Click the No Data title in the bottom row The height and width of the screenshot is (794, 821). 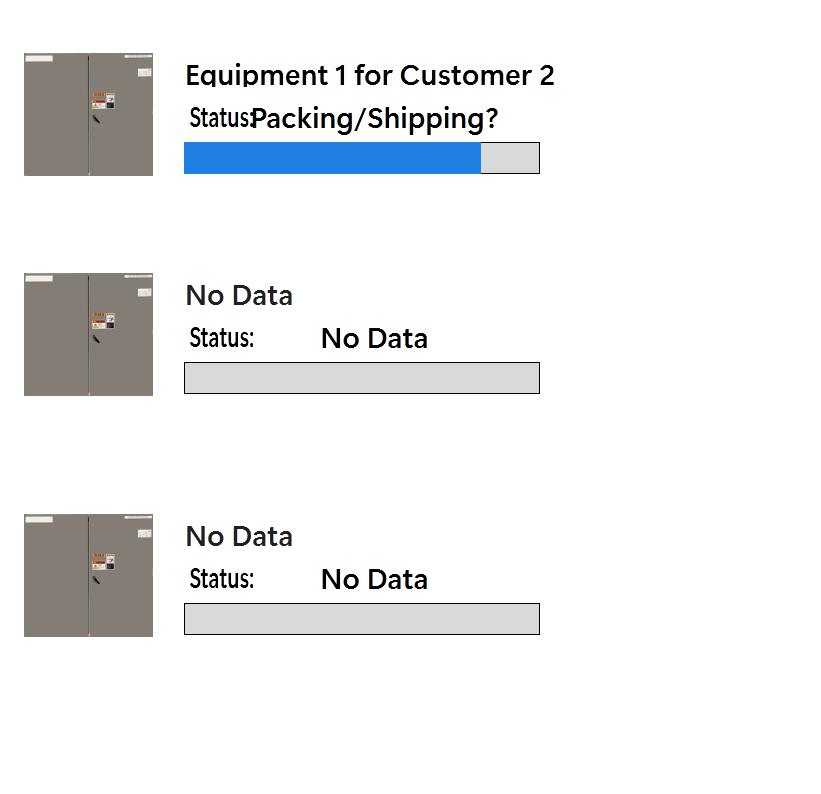pyautogui.click(x=239, y=536)
